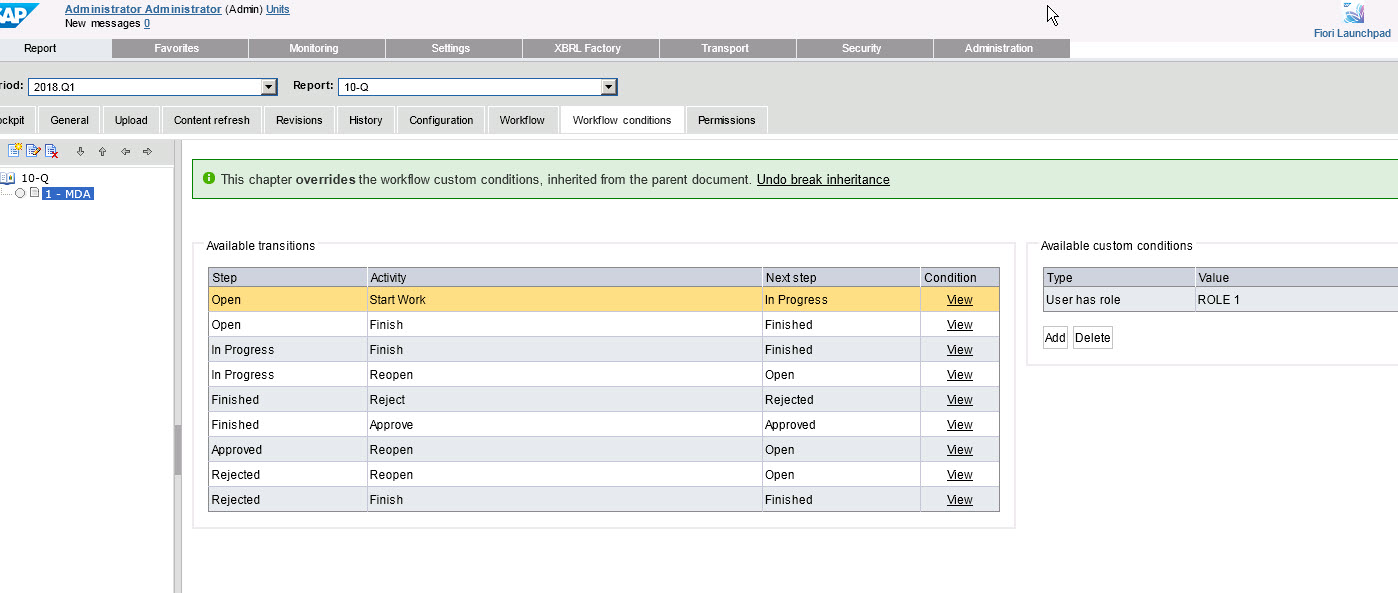Click Undo break inheritance link
This screenshot has height=593, width=1398.
click(x=823, y=180)
